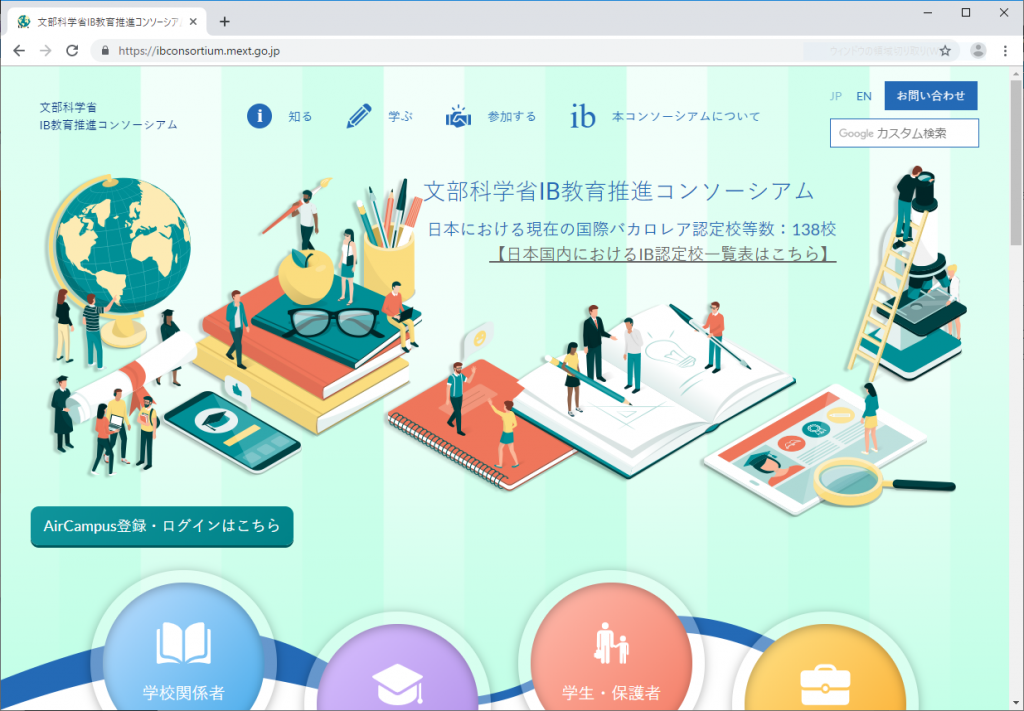The height and width of the screenshot is (711, 1024).
Task: Click the address bar URL ibconsortium.mext.go.jp
Action: click(x=199, y=51)
